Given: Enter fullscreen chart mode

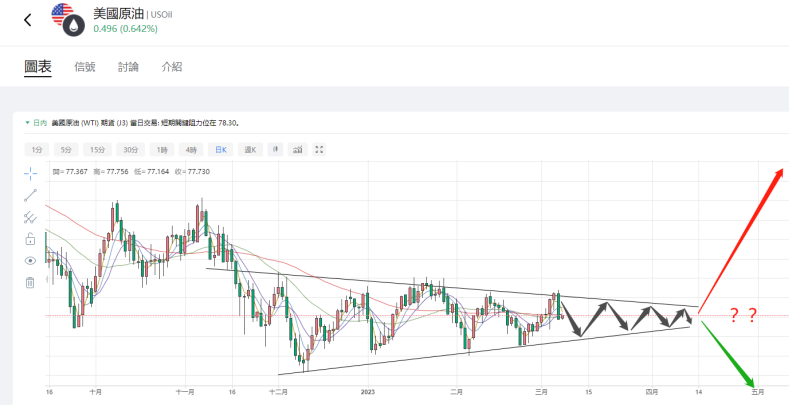Looking at the screenshot, I should (x=319, y=149).
